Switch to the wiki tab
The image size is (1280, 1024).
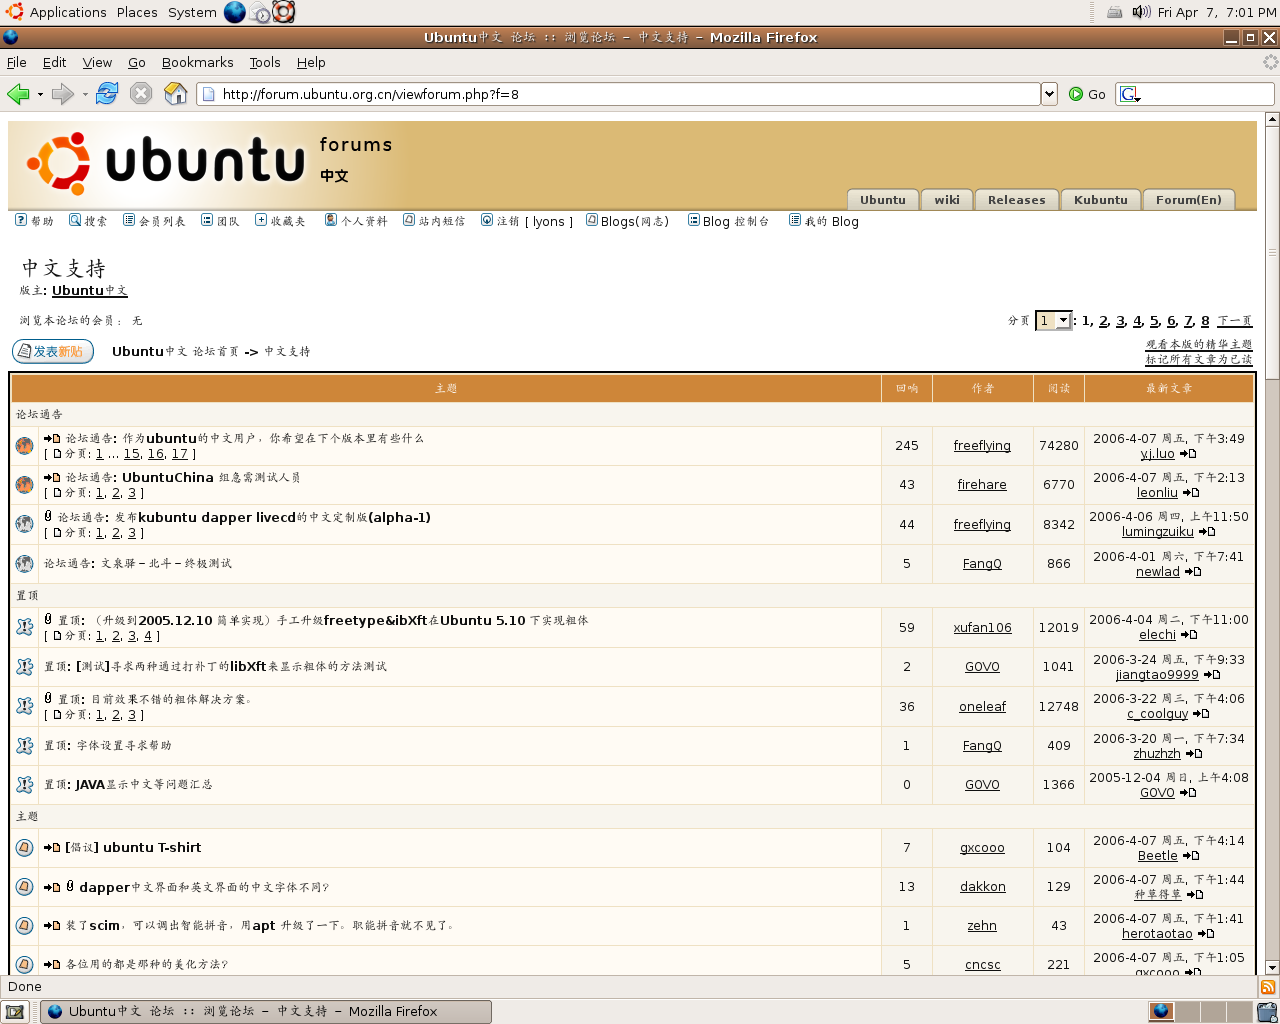tap(946, 199)
